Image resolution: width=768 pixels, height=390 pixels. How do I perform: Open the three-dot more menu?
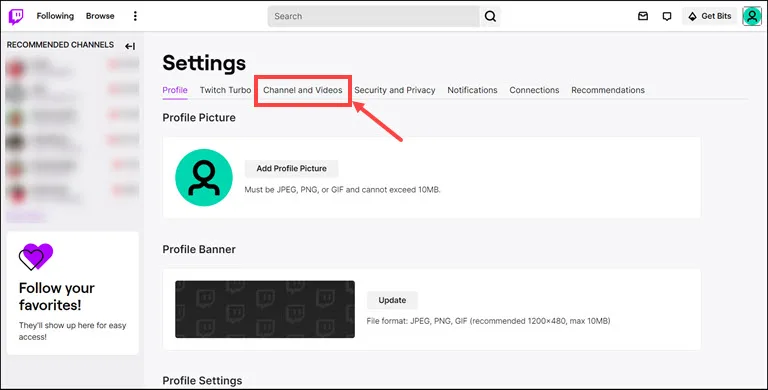135,16
